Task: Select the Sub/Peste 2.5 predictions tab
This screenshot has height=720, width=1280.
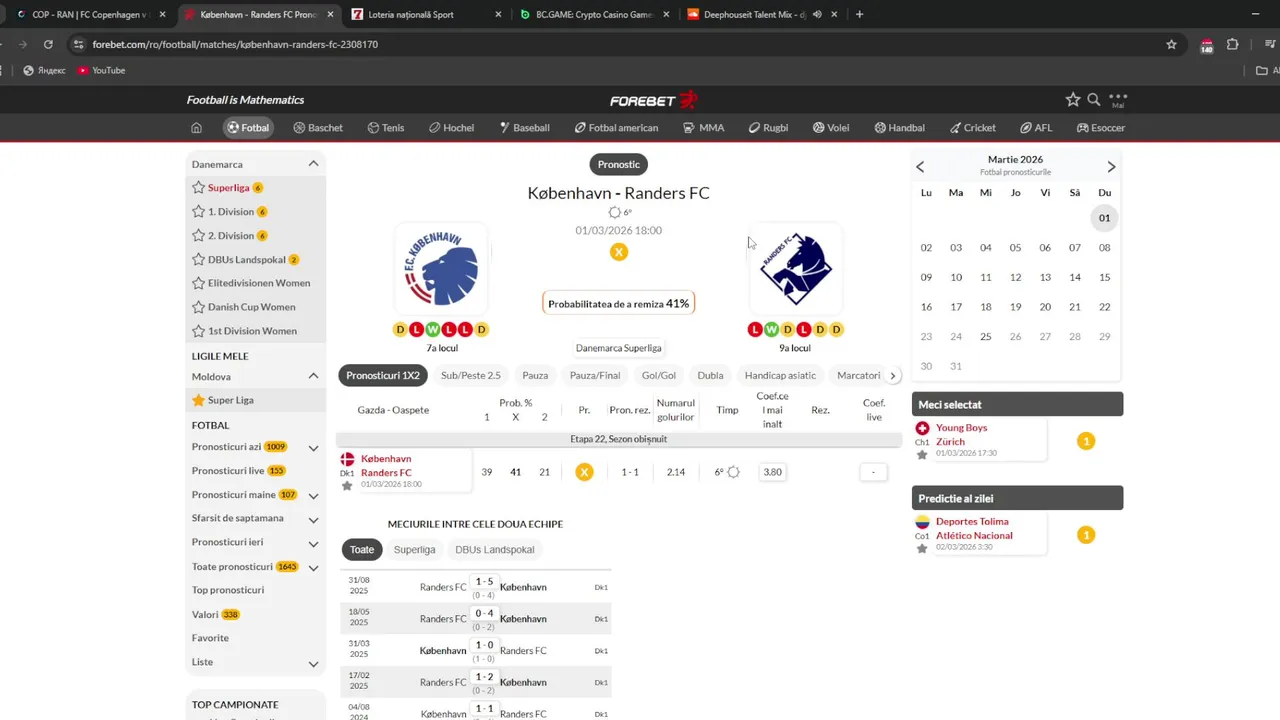Action: pyautogui.click(x=470, y=376)
